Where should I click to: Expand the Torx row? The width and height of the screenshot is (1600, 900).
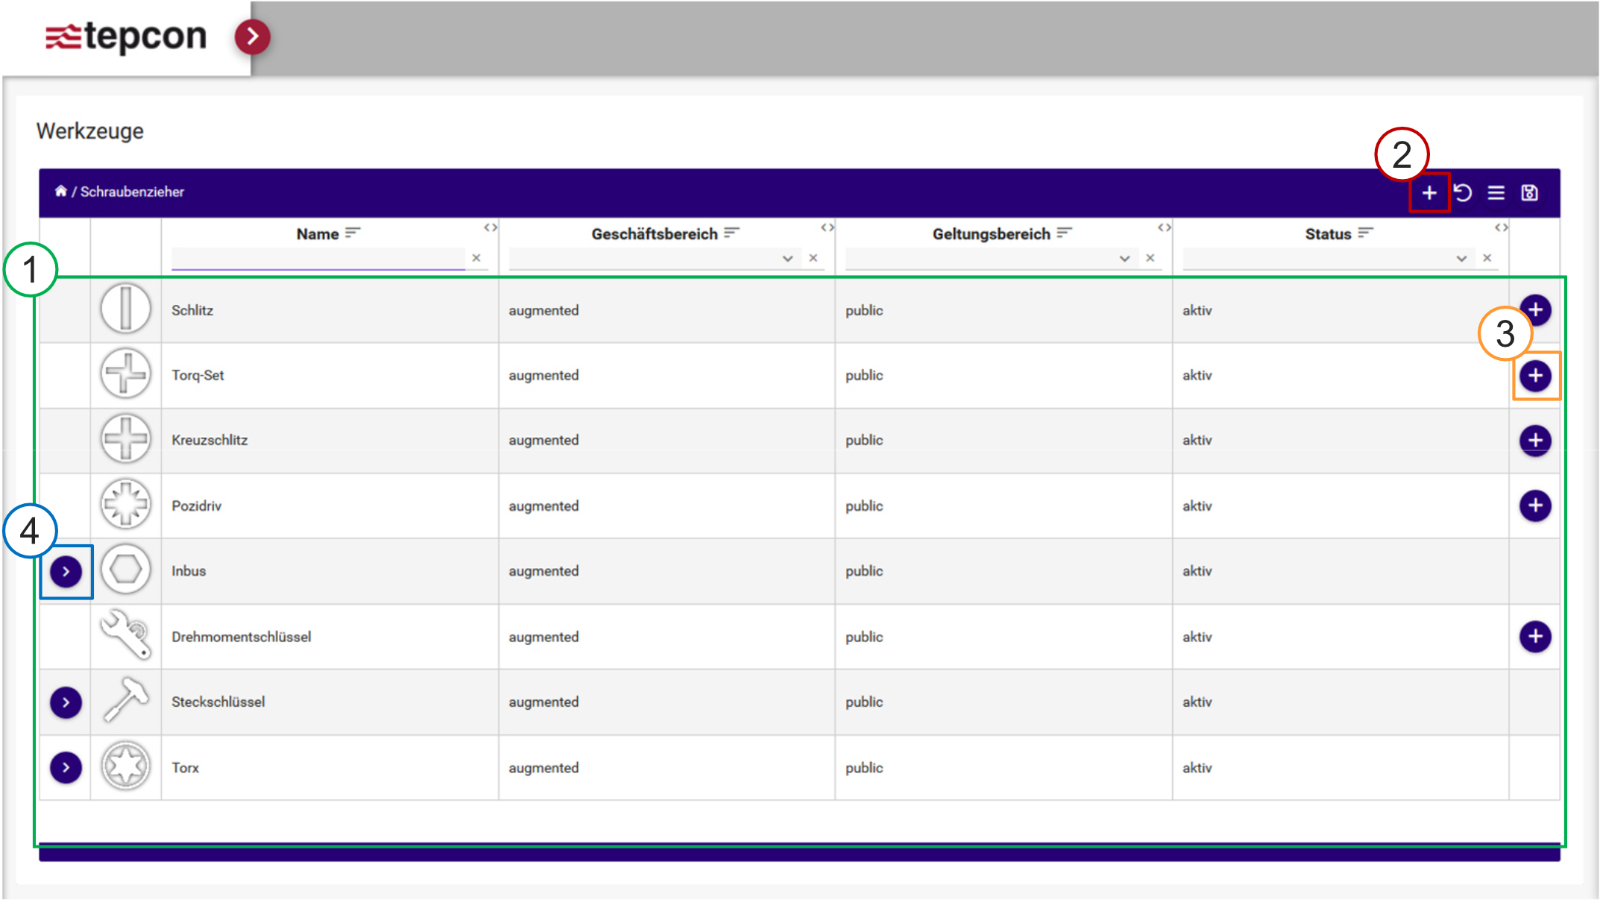click(x=66, y=768)
